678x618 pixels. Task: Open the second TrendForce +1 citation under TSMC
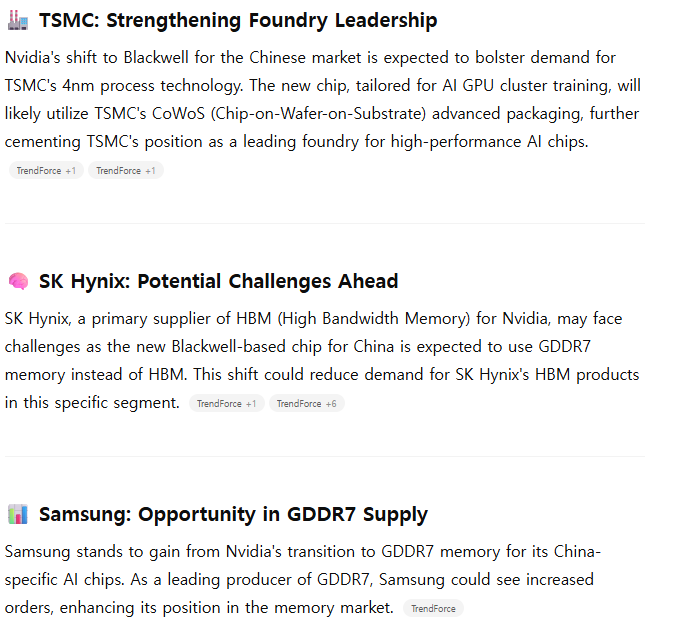tap(126, 170)
